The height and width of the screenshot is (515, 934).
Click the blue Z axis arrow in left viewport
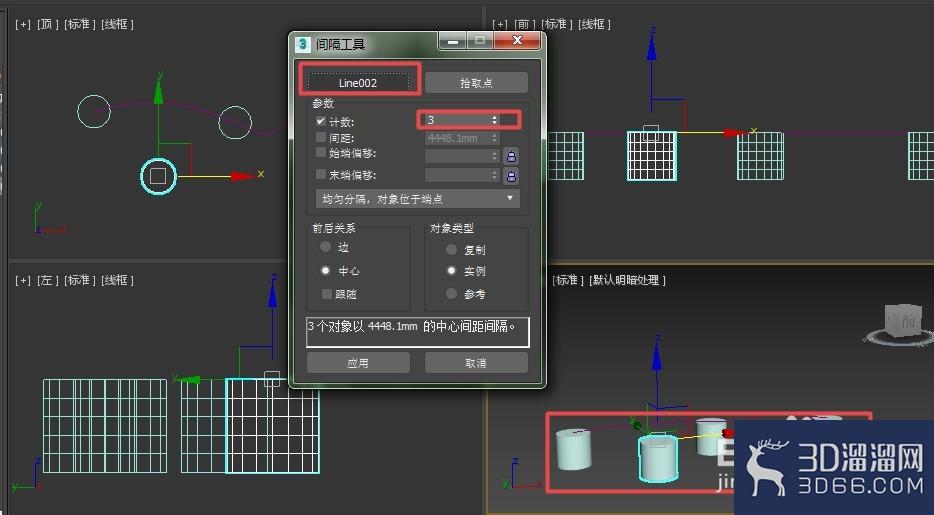(x=273, y=294)
